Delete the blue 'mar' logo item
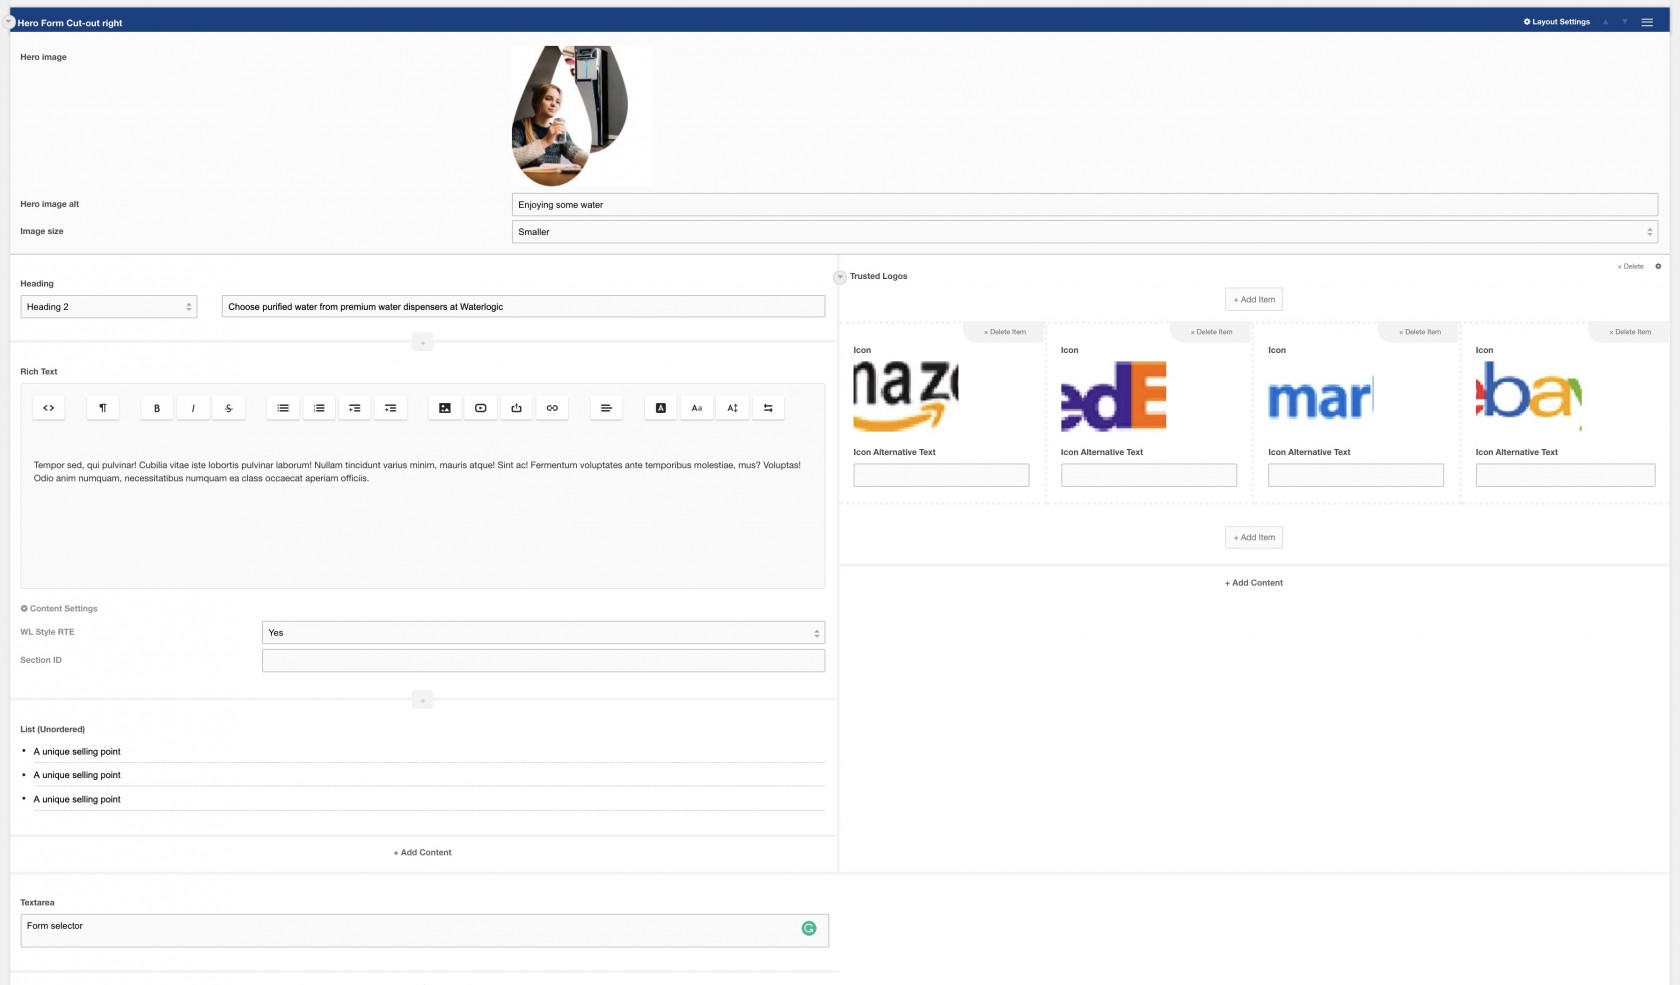The width and height of the screenshot is (1680, 985). (x=1420, y=332)
